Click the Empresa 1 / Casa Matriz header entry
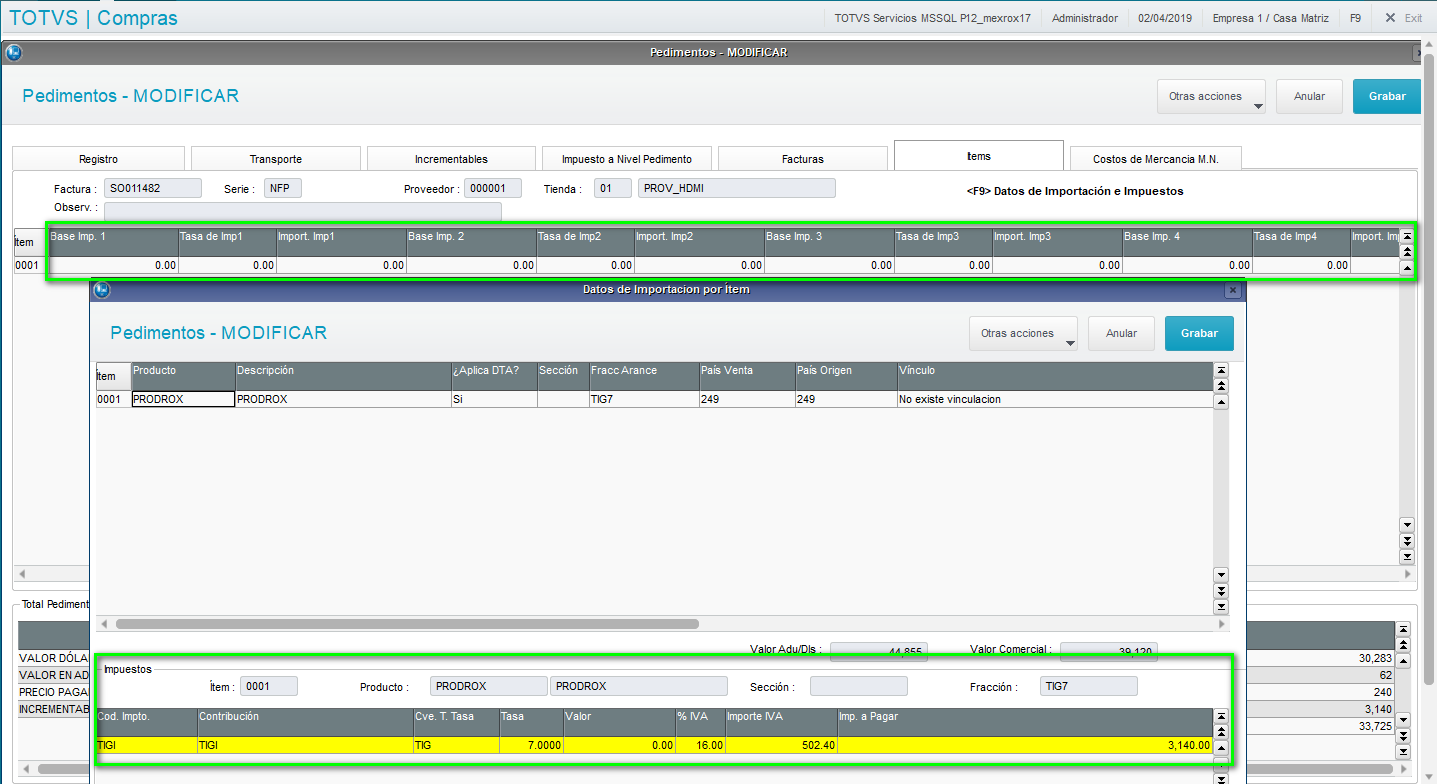Screen dimensions: 1437x784 [1270, 18]
